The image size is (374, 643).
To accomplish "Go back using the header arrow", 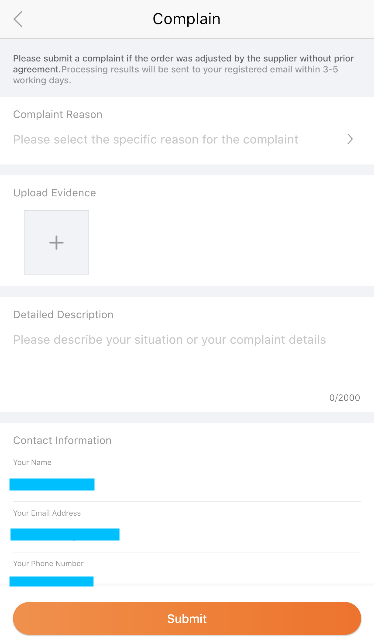I will point(18,19).
